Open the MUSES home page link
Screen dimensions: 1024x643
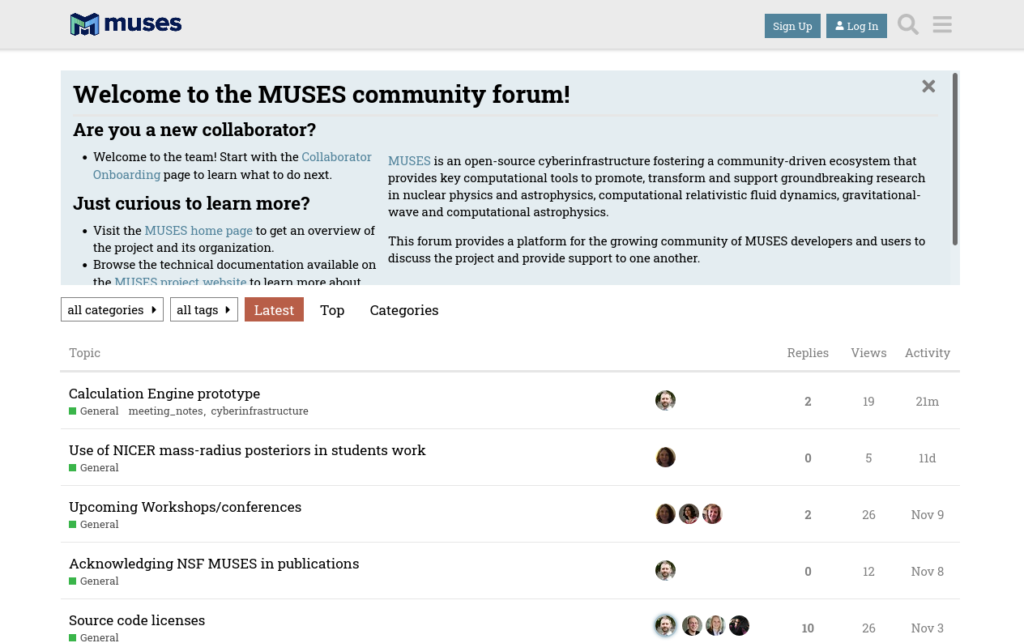point(198,230)
